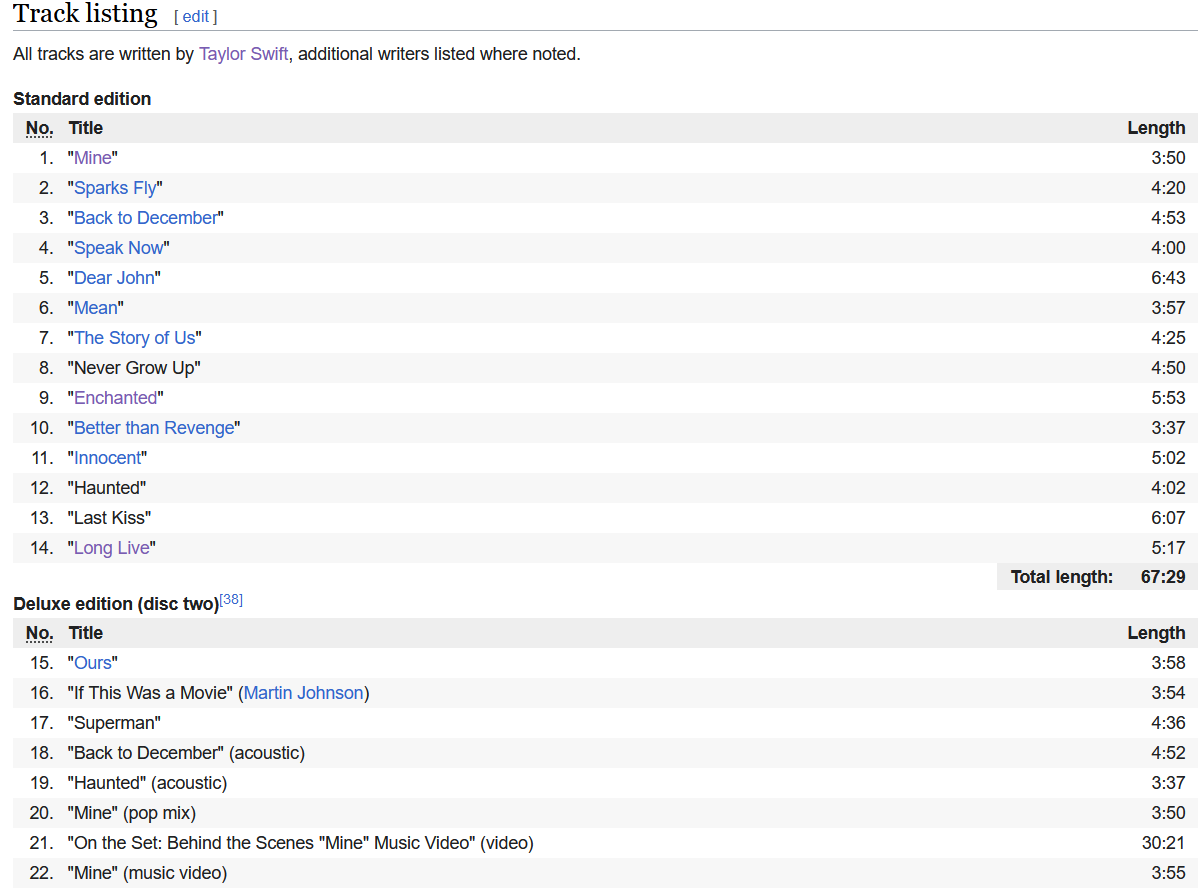Click the No. header in Standard edition table

[40, 128]
